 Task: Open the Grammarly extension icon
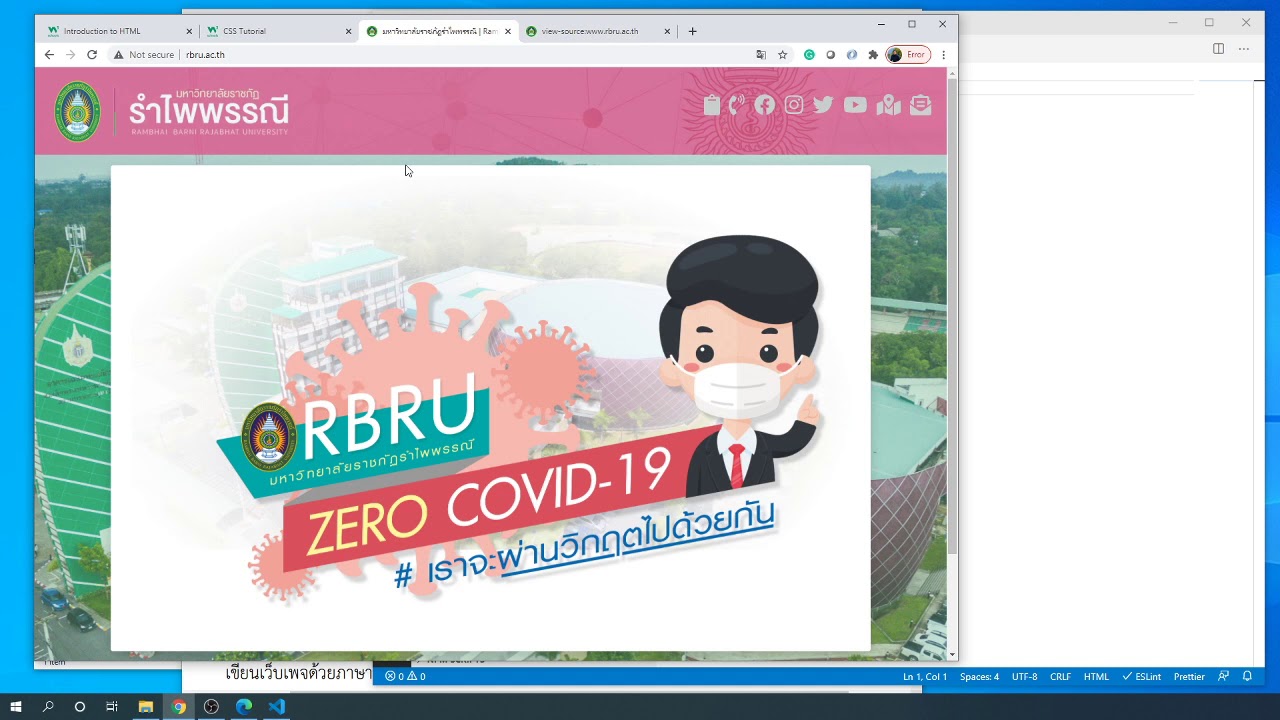click(809, 55)
